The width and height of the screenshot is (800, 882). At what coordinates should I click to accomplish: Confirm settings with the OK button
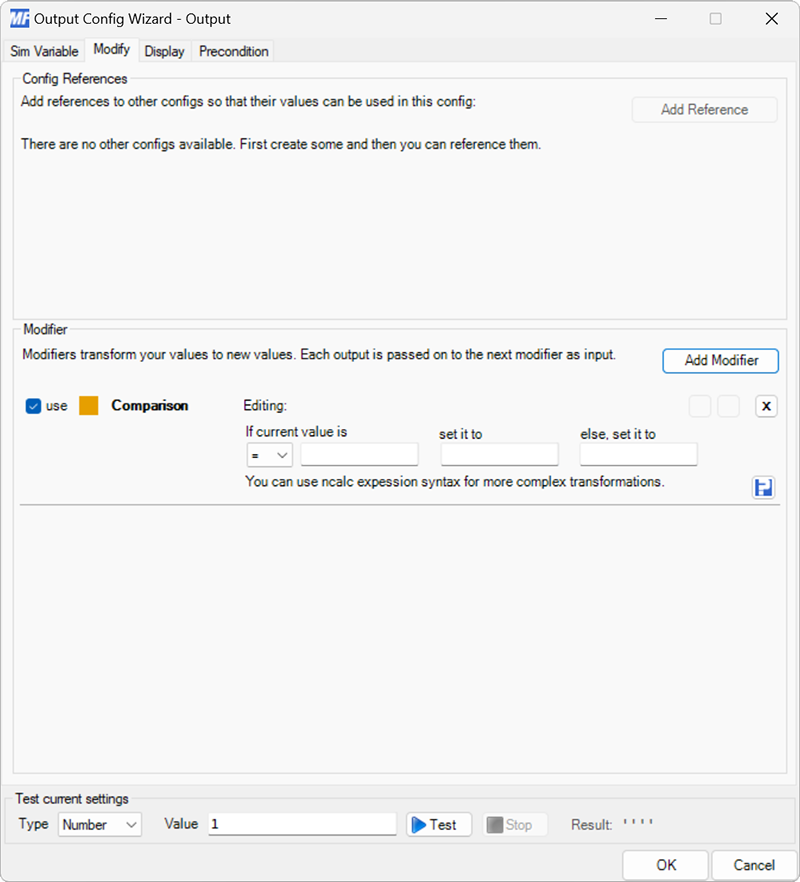tap(665, 865)
